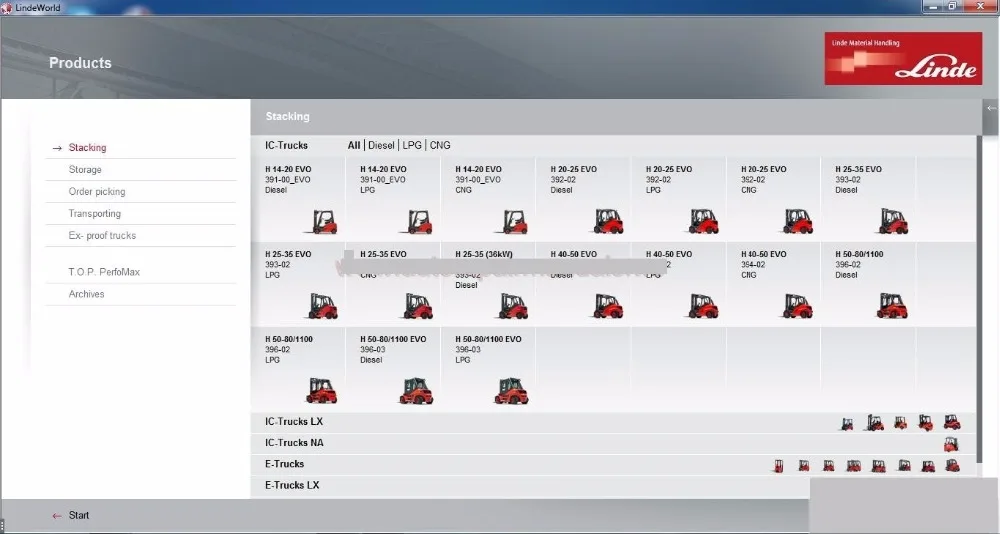Viewport: 1000px width, 534px height.
Task: Click last forklift icon in E-Trucks row
Action: (x=952, y=465)
